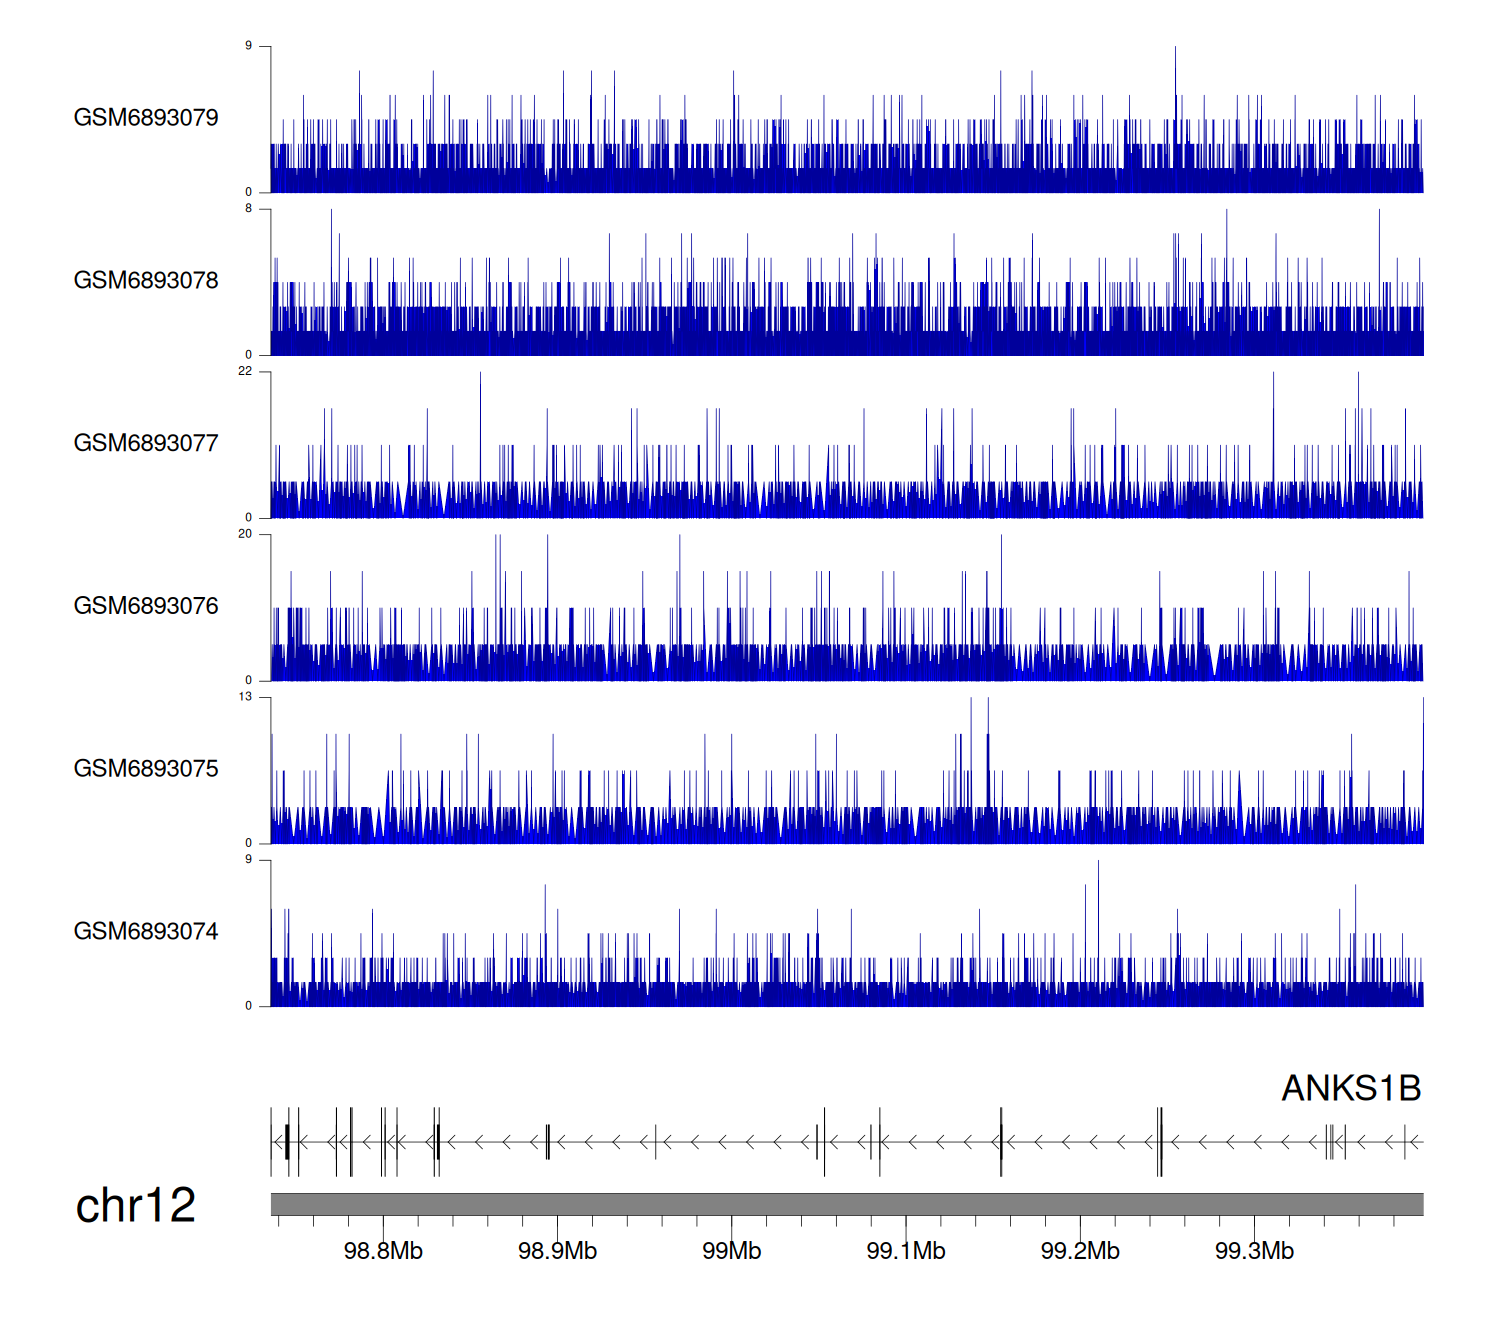Select the GSM6893074 track name
This screenshot has width=1500, height=1320.
coord(146,932)
